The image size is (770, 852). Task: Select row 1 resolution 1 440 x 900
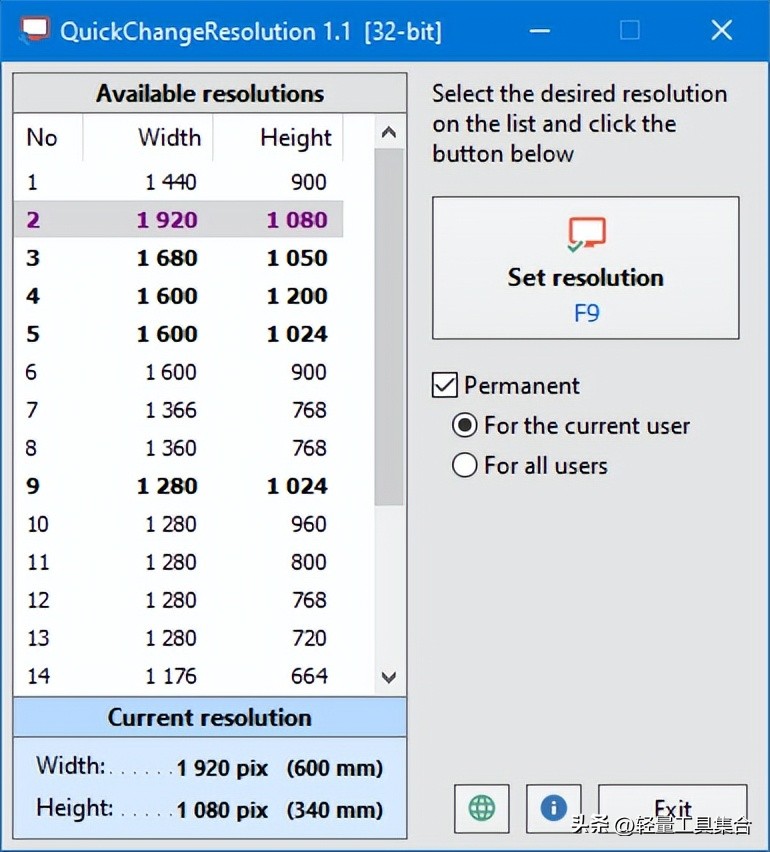[x=178, y=182]
